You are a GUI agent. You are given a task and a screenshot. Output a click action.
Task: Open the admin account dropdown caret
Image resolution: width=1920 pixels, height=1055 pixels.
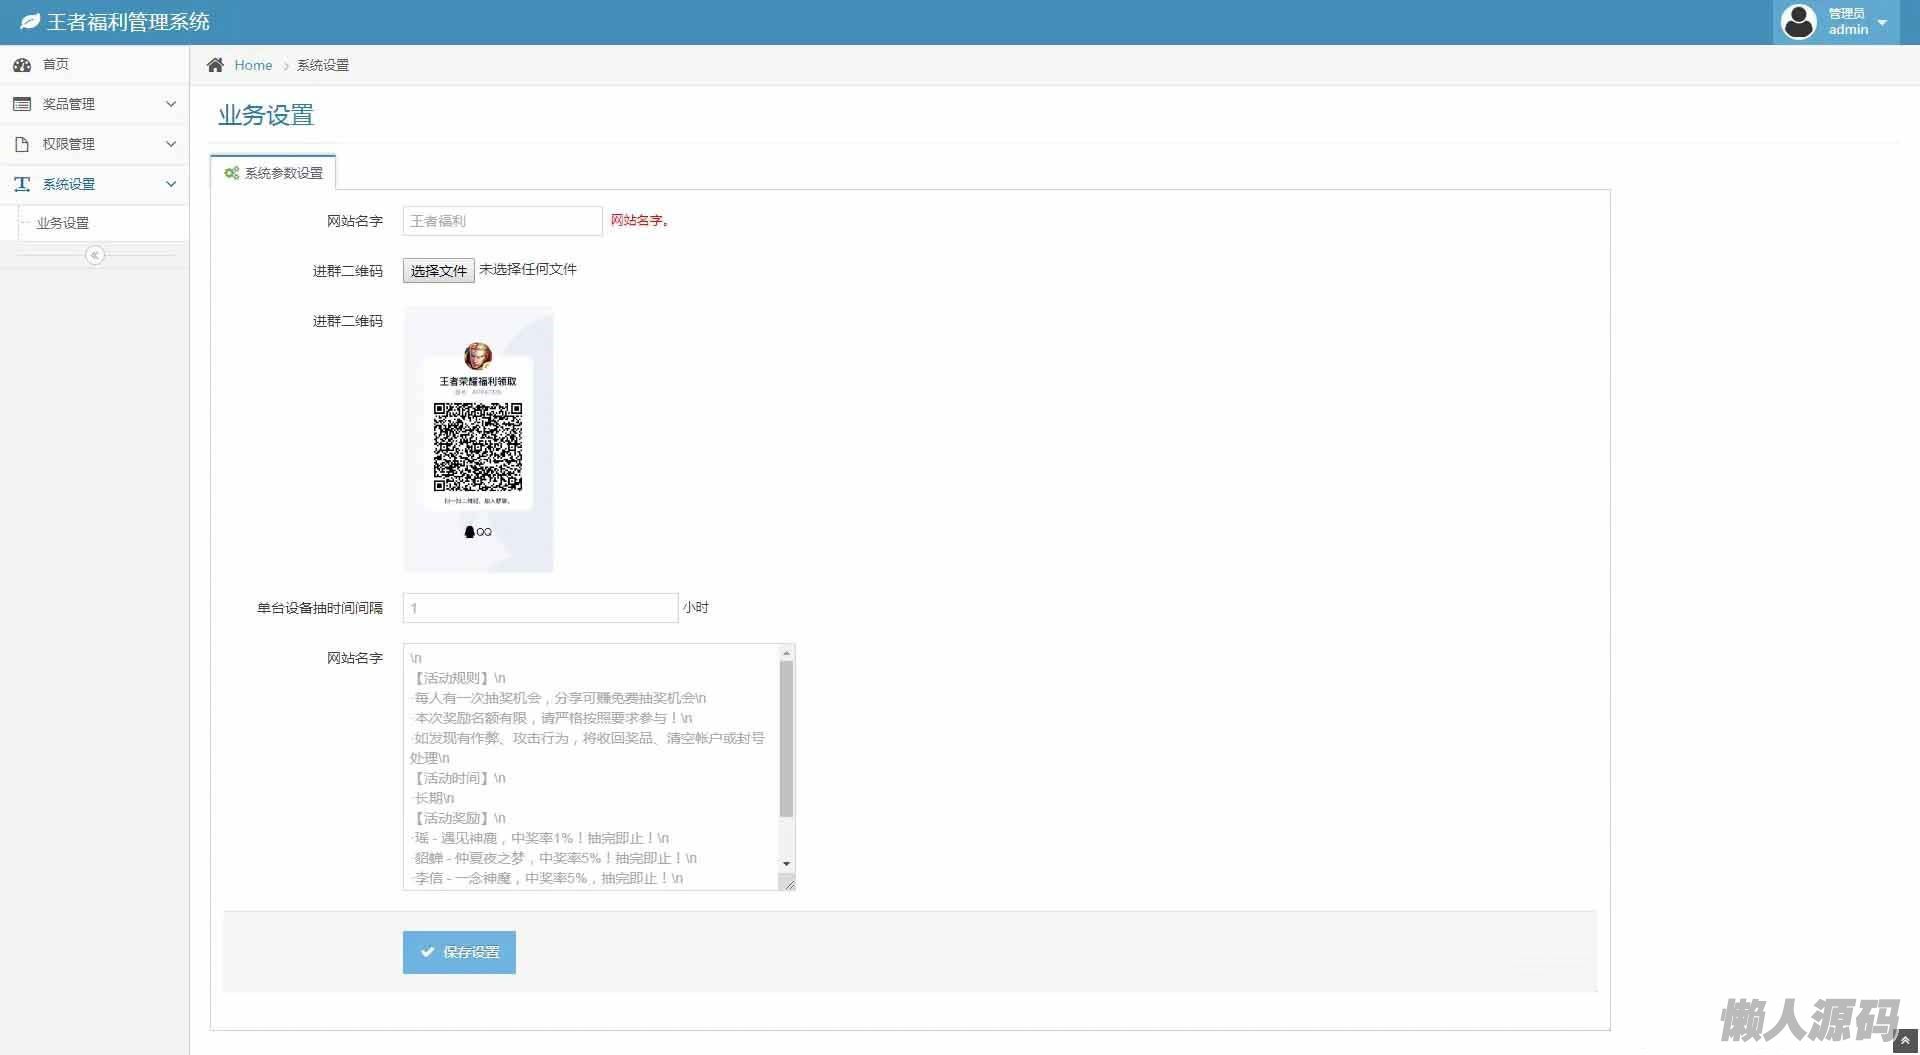[1882, 22]
